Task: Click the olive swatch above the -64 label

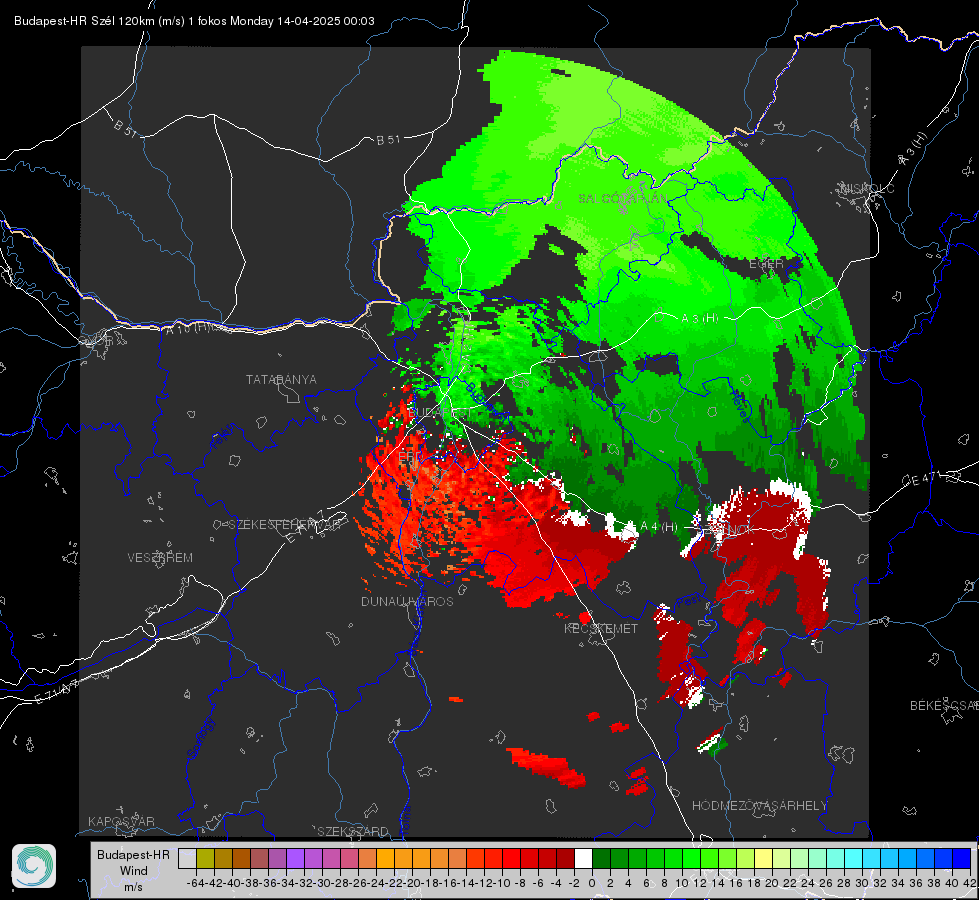Action: 205,858
